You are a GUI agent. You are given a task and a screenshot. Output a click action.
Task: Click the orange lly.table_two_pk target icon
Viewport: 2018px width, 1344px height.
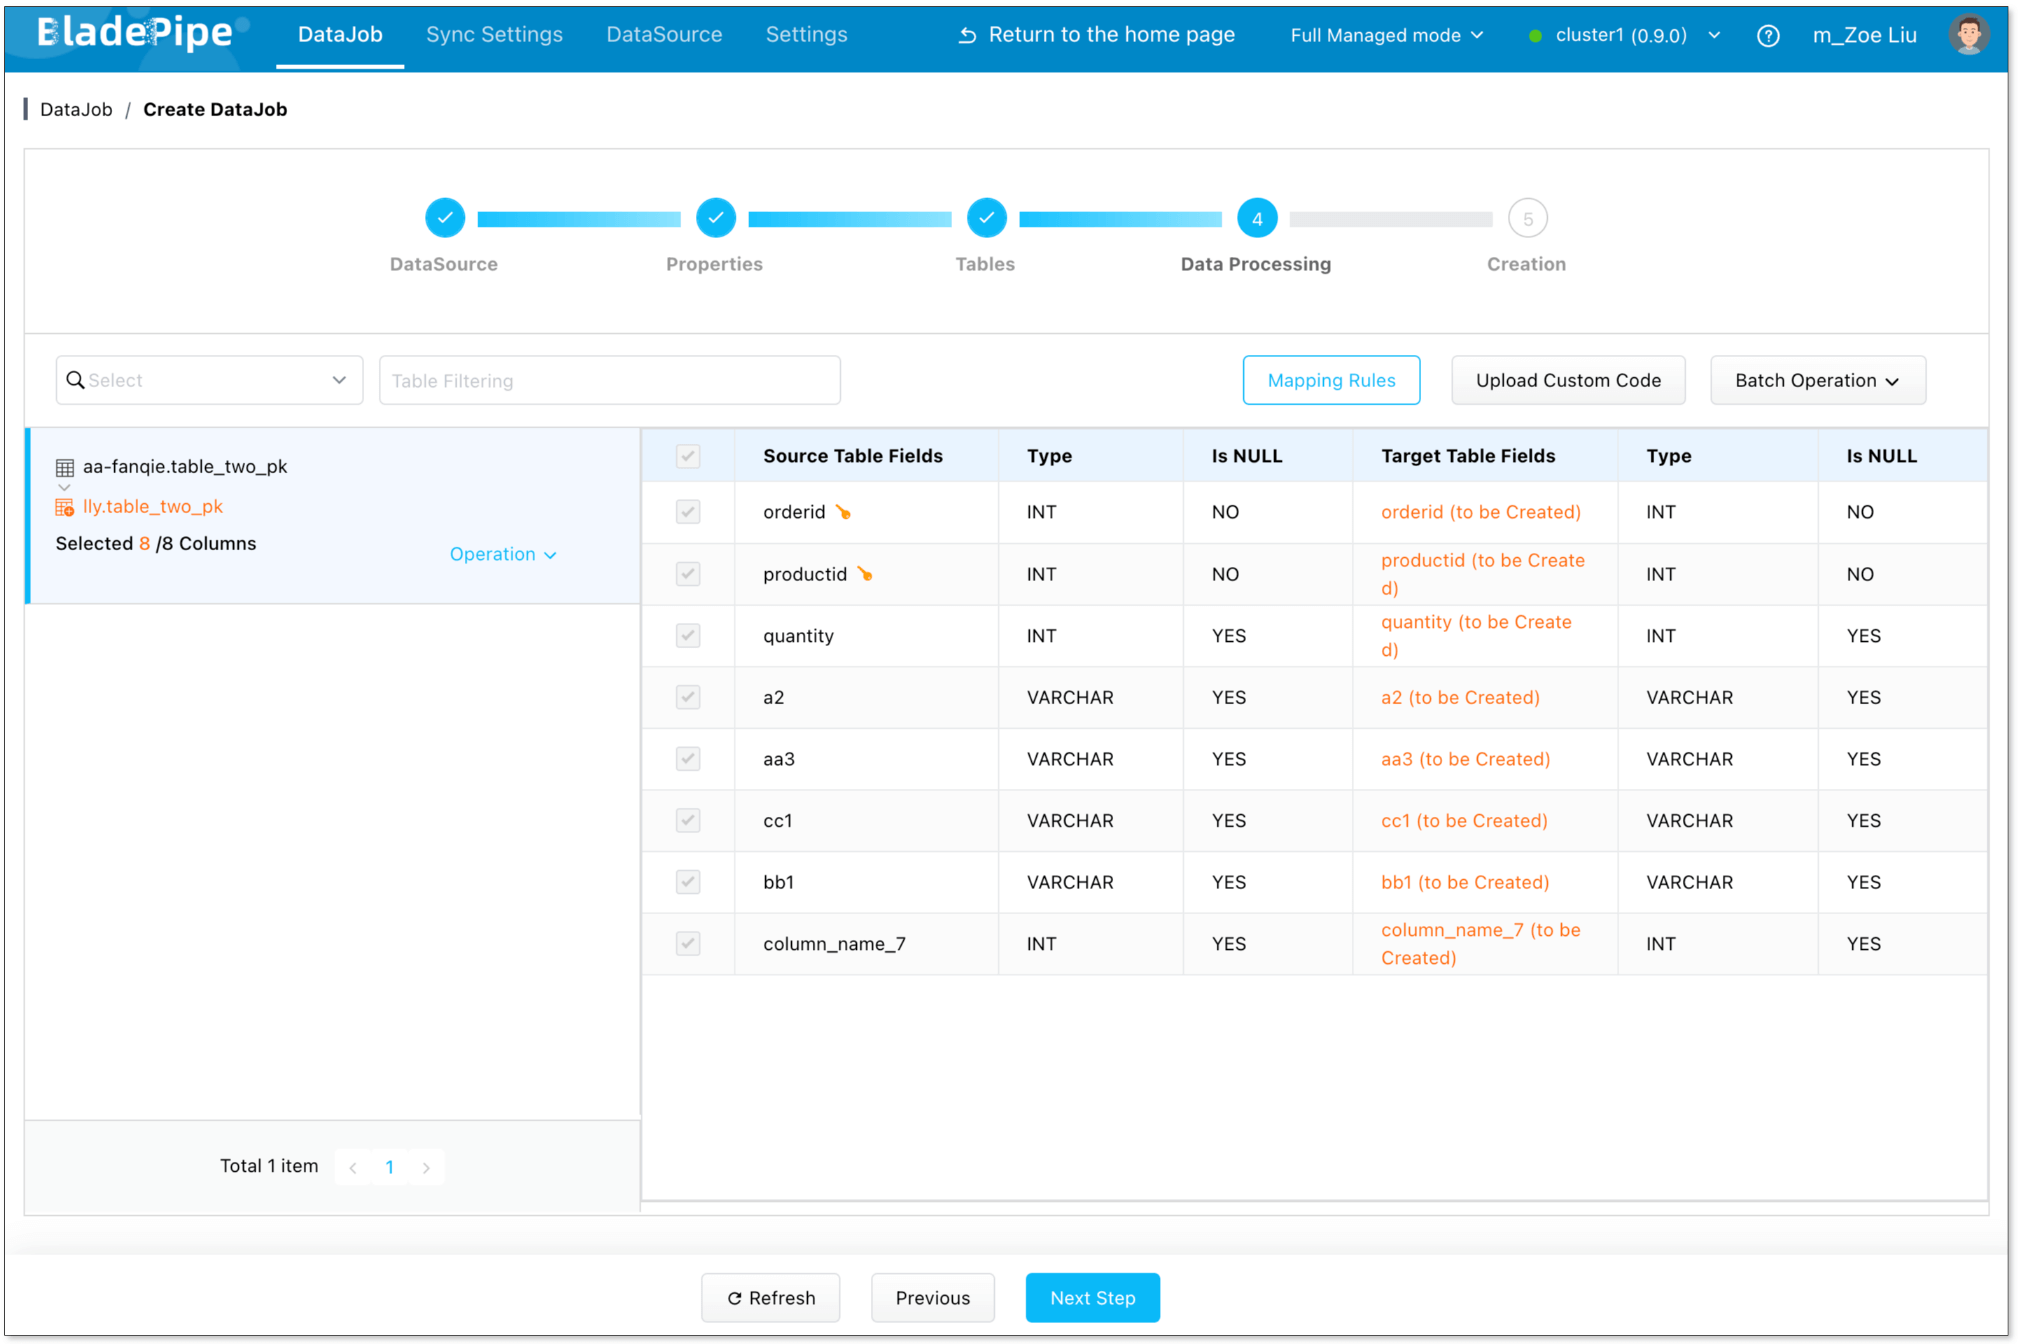[x=65, y=507]
